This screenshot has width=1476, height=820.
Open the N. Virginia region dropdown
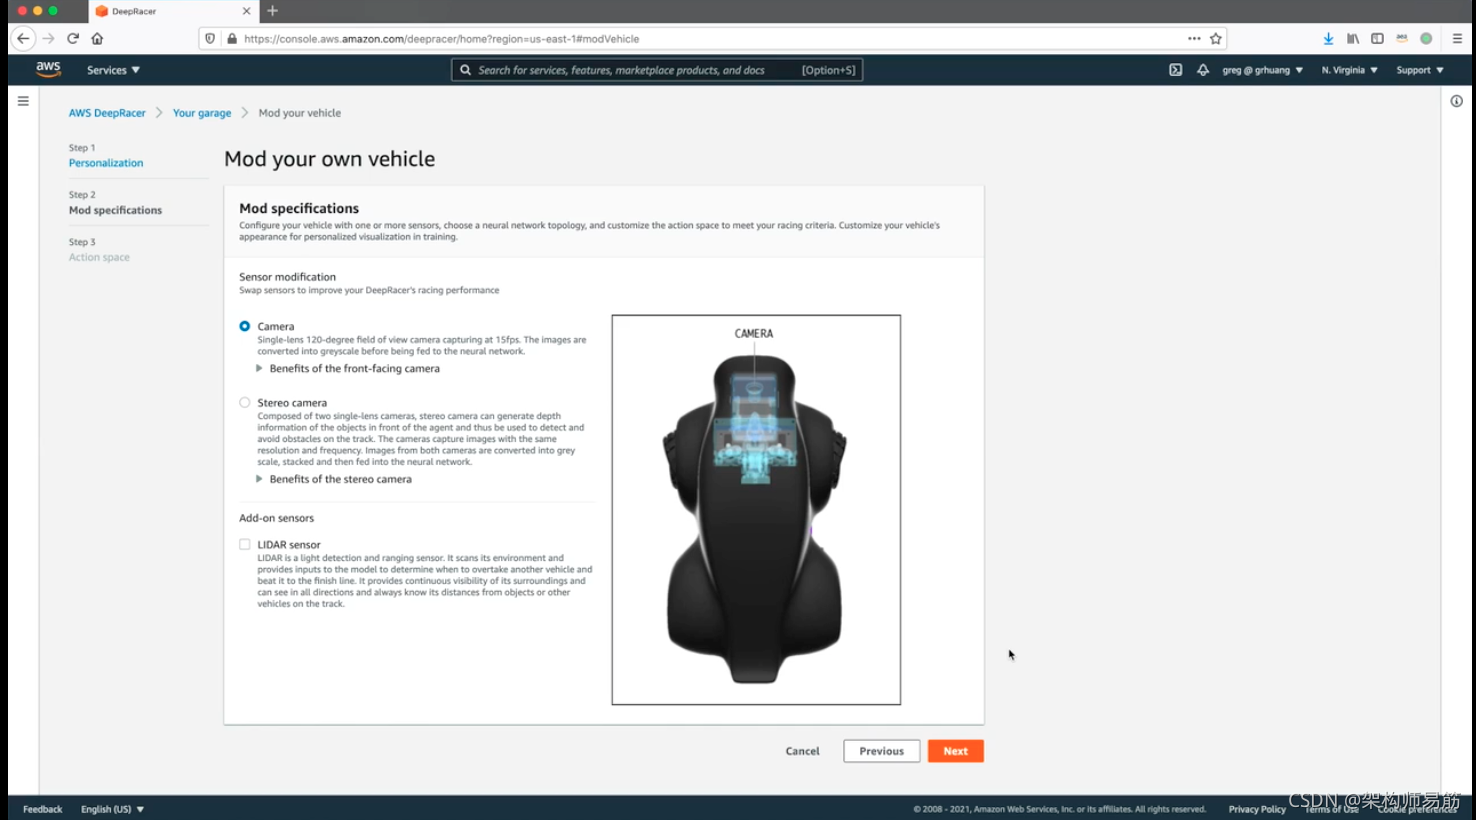coord(1349,70)
